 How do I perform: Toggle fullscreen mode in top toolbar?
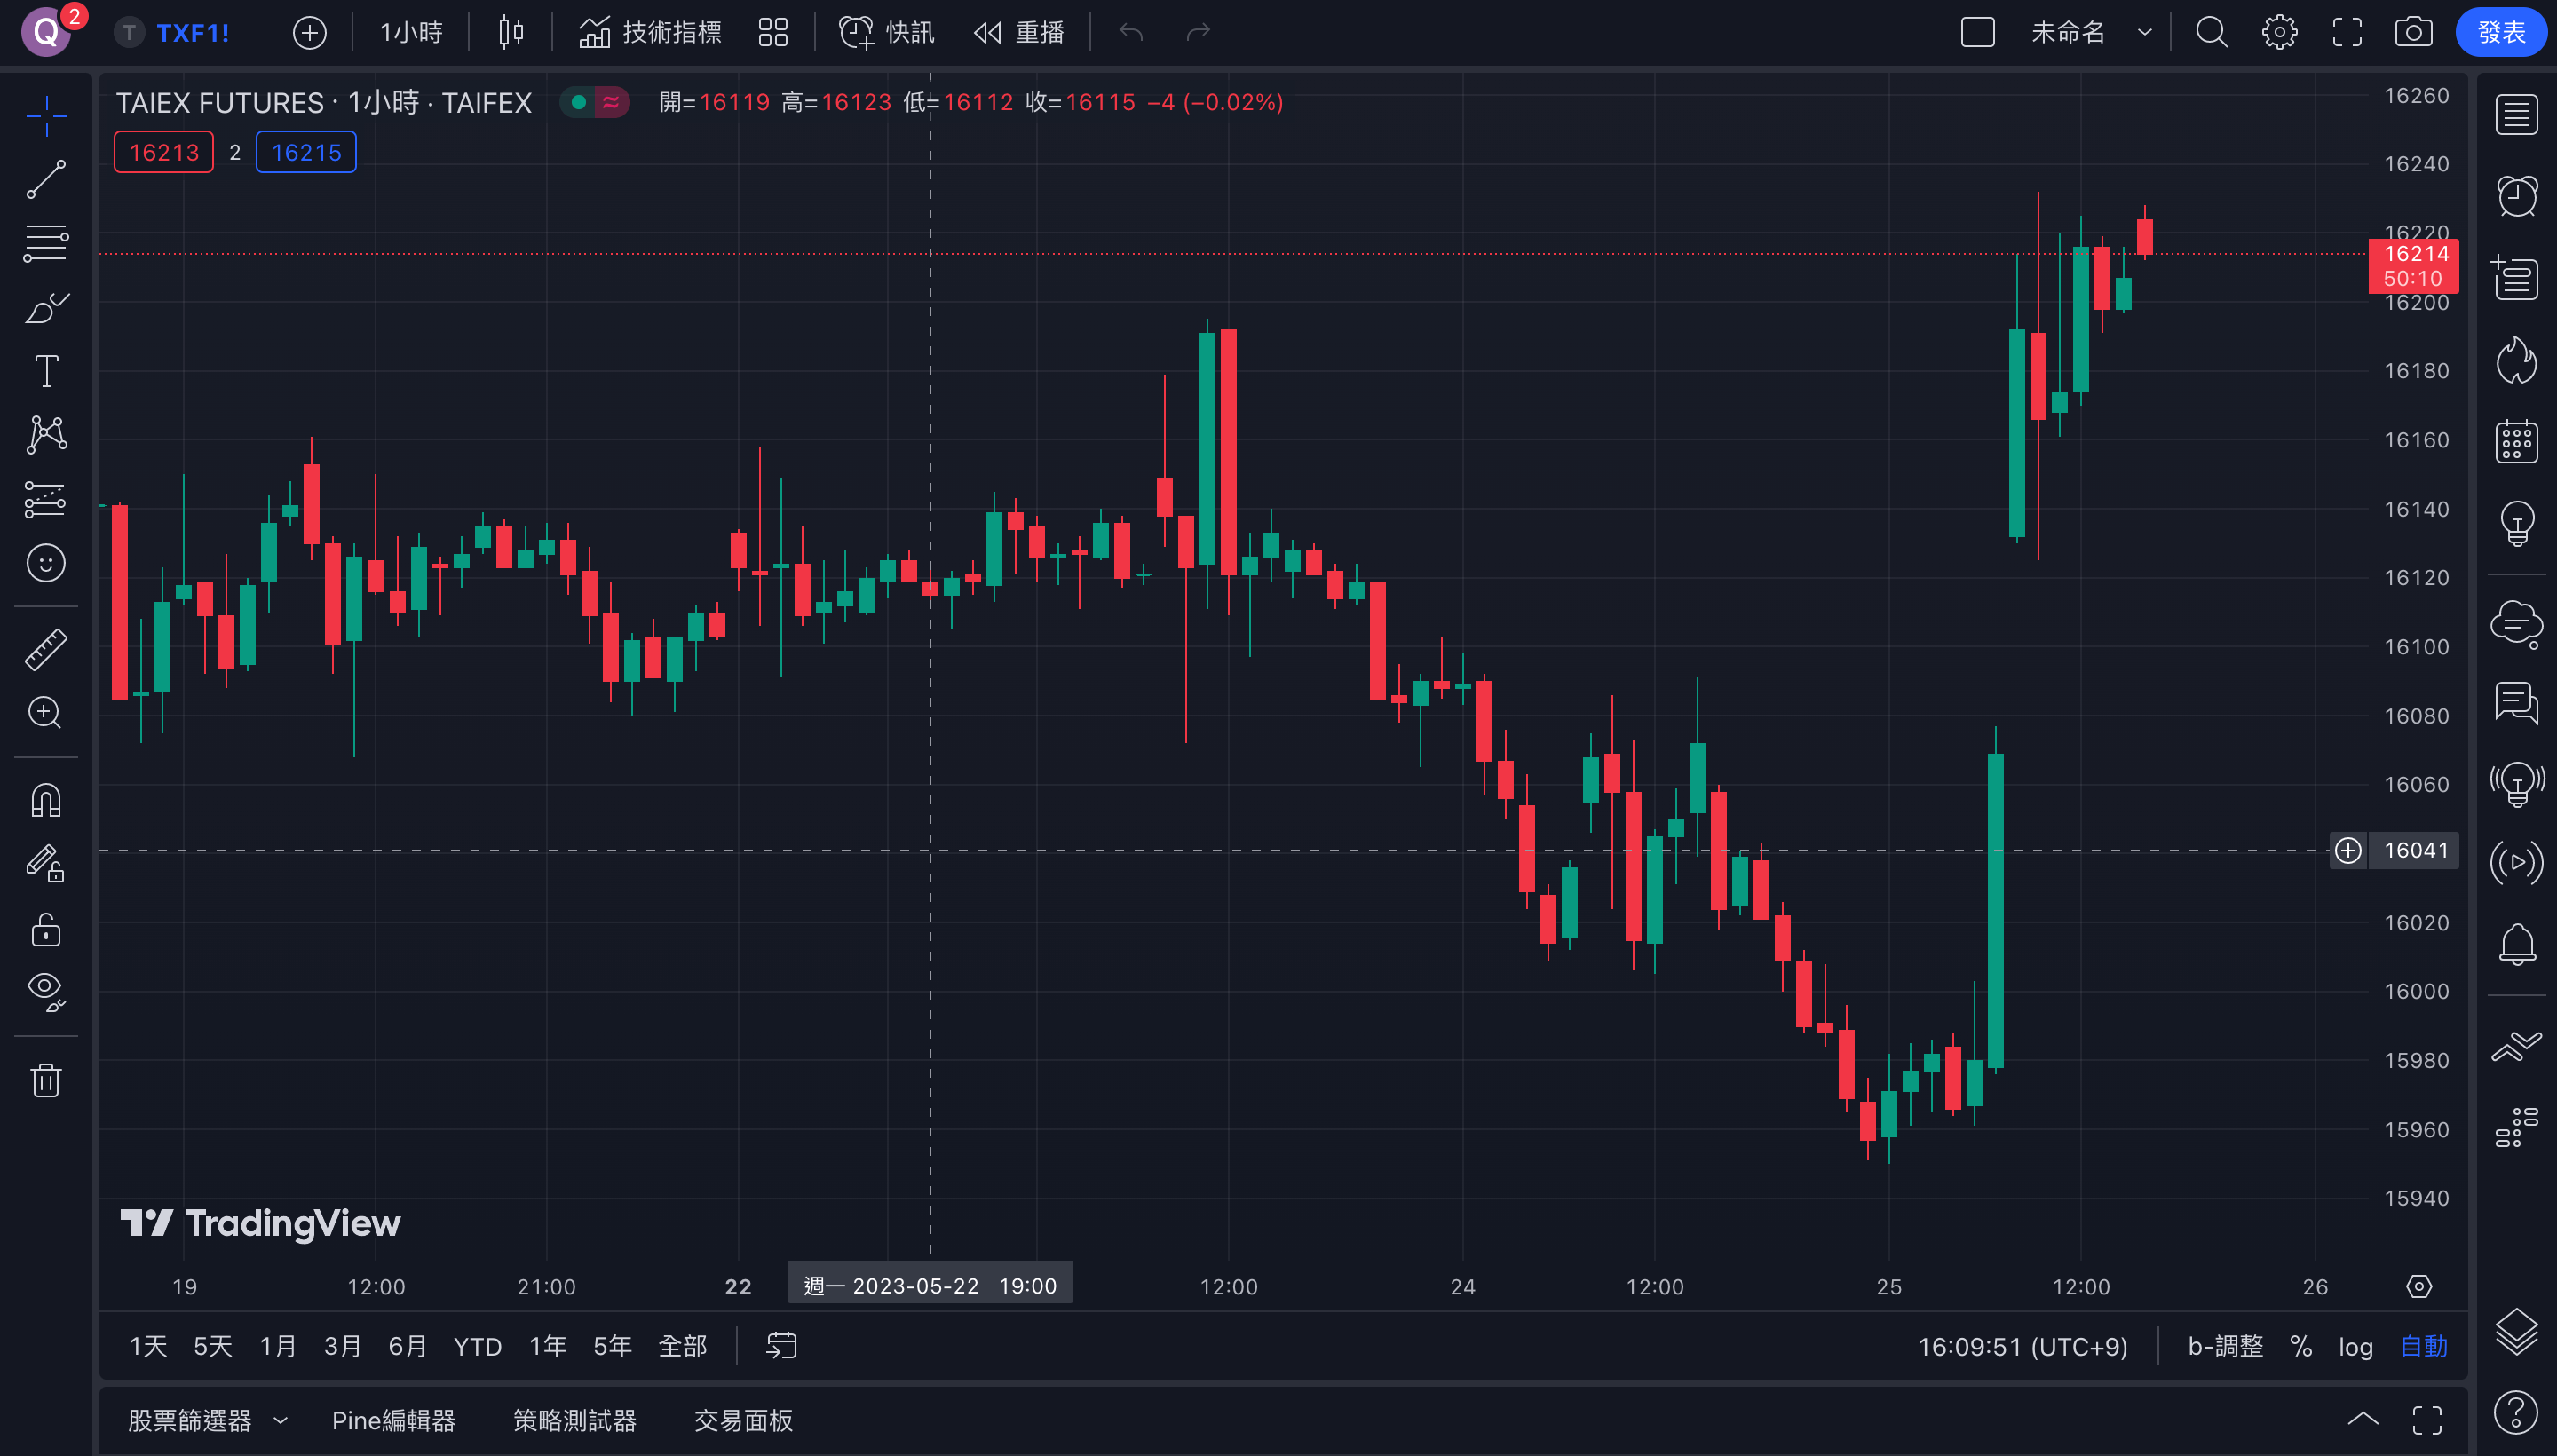(2347, 33)
